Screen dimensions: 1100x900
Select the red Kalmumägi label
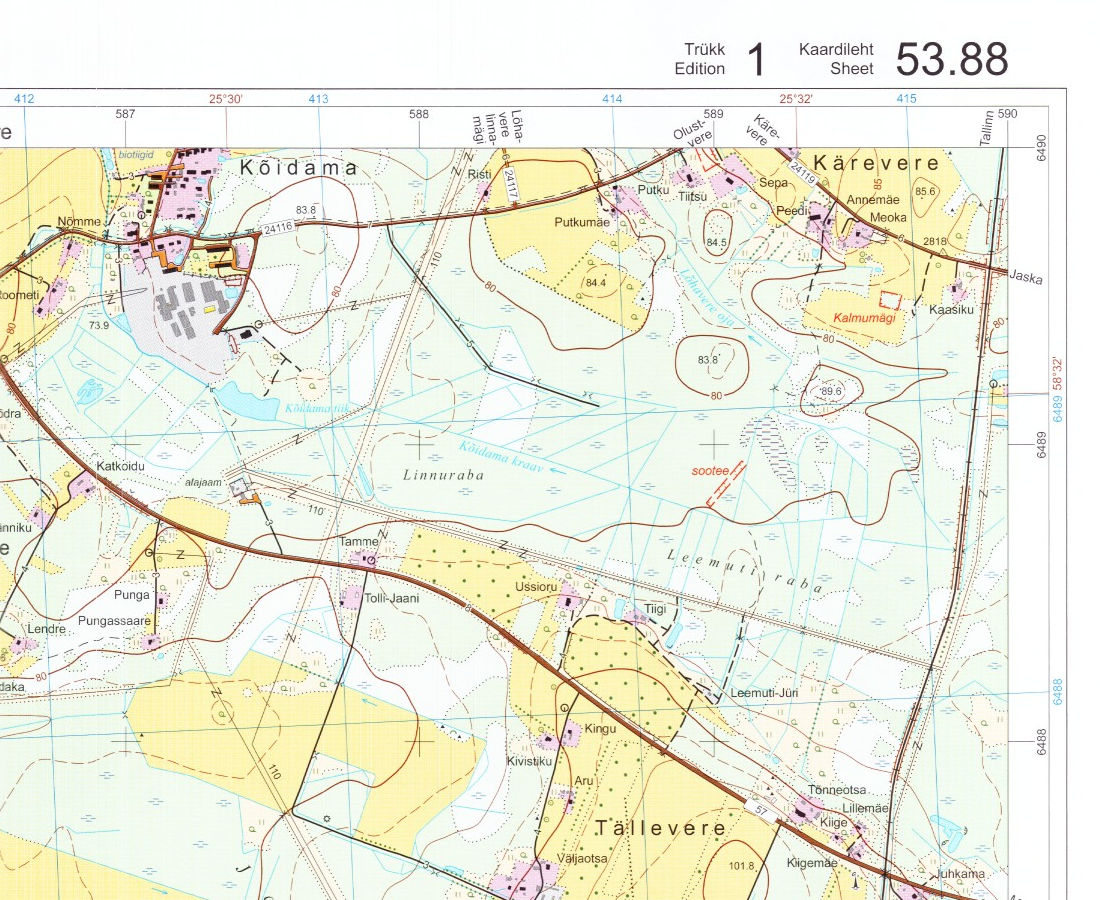(x=864, y=318)
